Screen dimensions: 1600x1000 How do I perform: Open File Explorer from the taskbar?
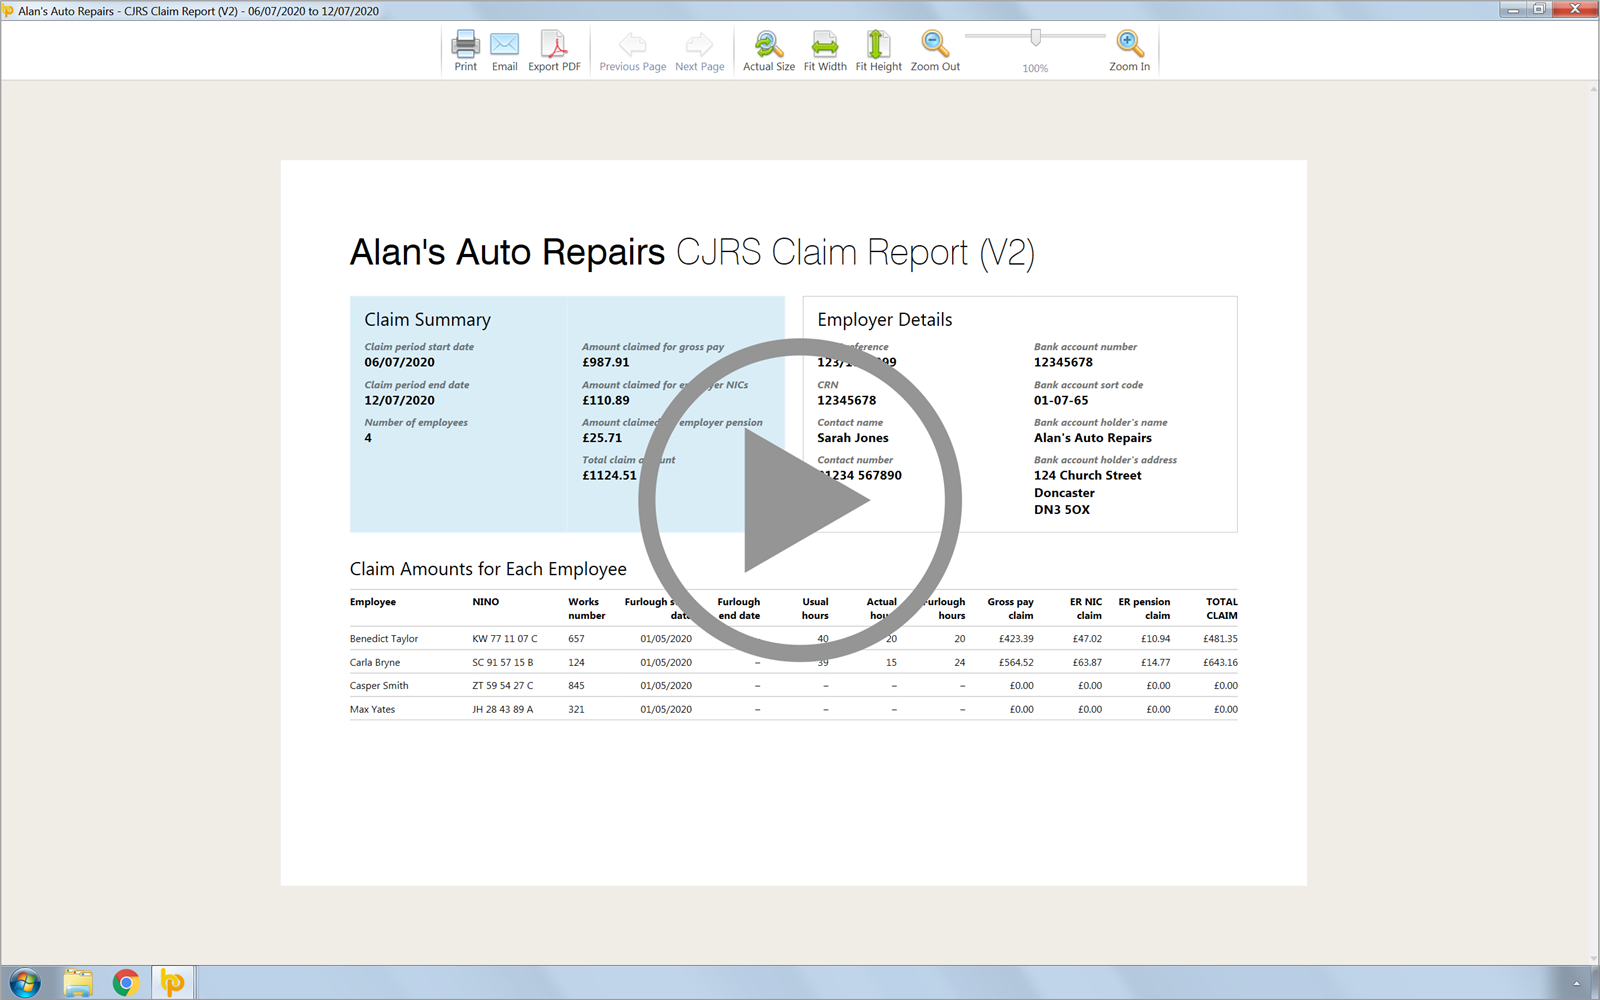point(78,983)
